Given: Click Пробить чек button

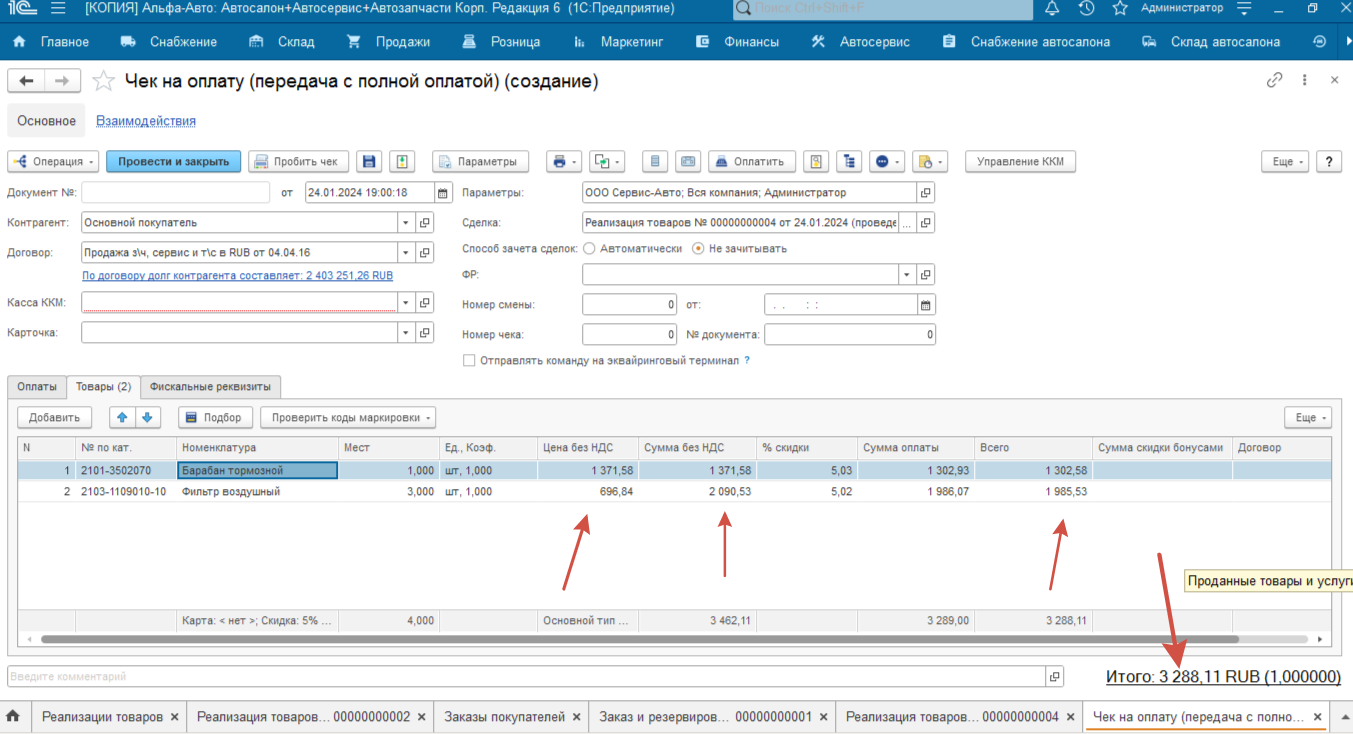Looking at the screenshot, I should pos(299,161).
